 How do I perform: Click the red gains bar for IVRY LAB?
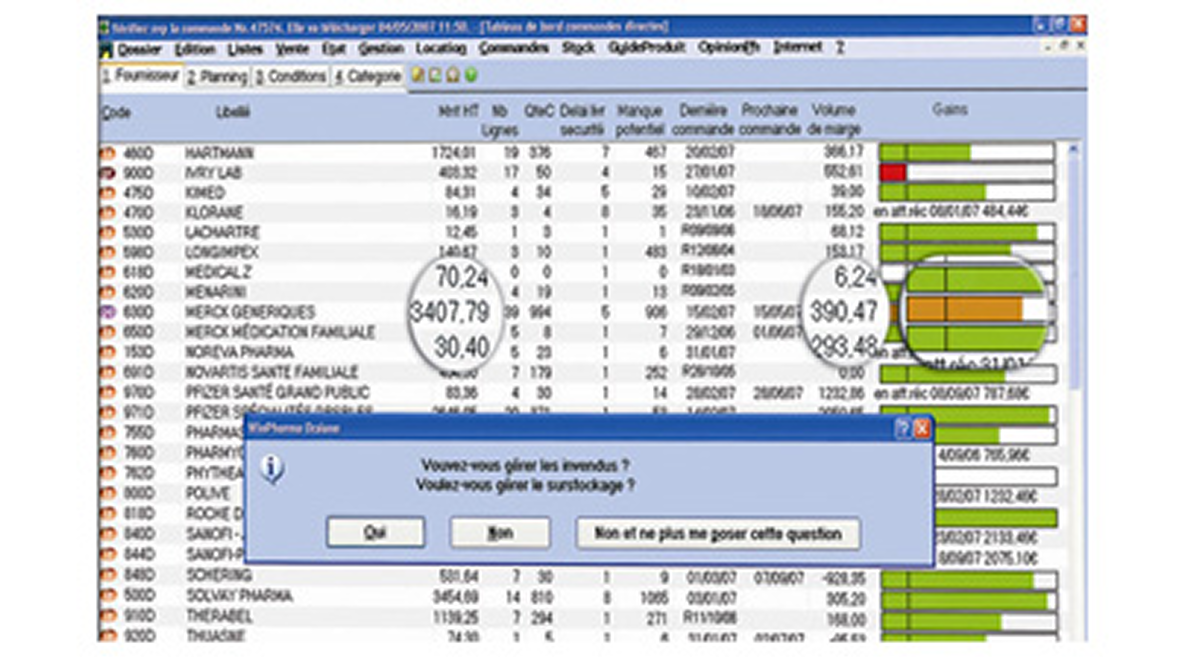893,173
